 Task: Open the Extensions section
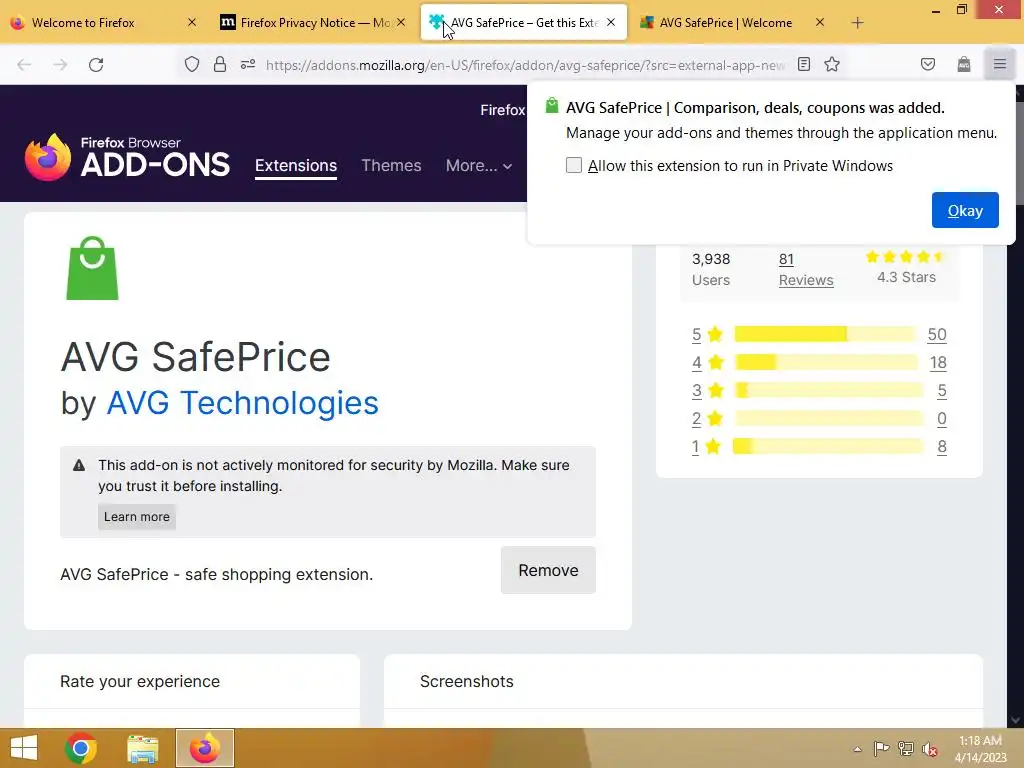tap(296, 166)
